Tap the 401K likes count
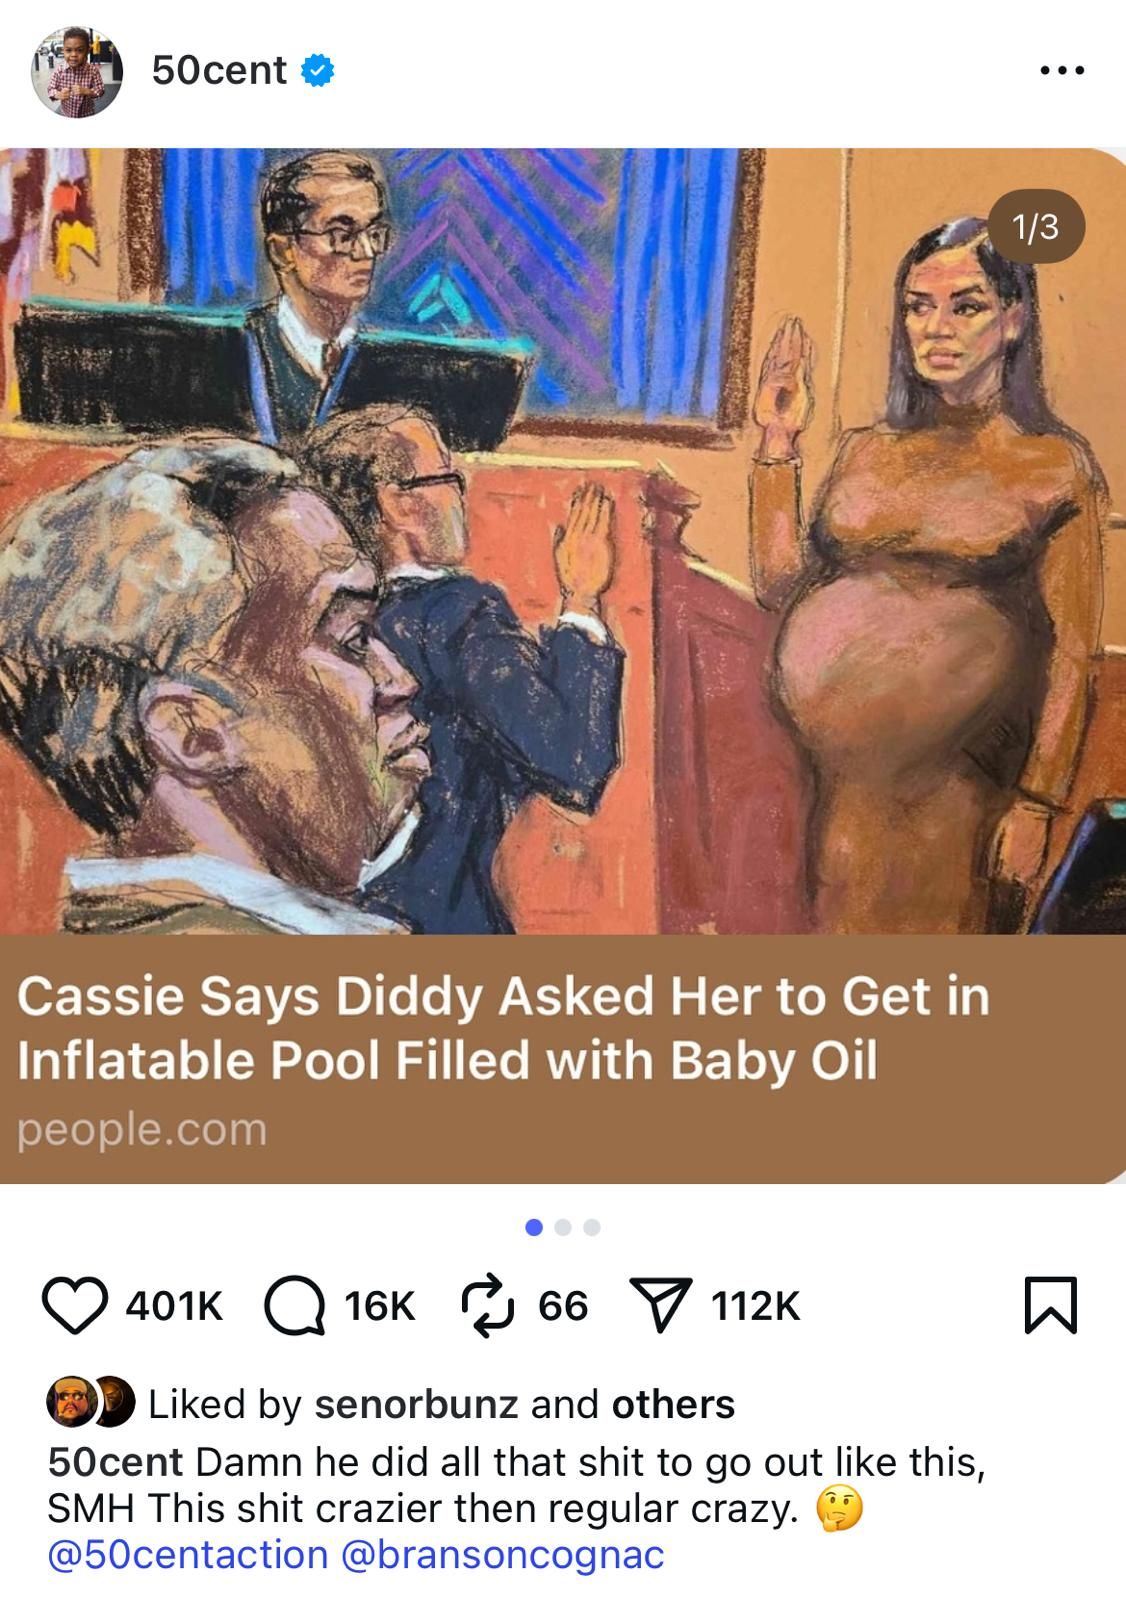 click(x=174, y=1306)
